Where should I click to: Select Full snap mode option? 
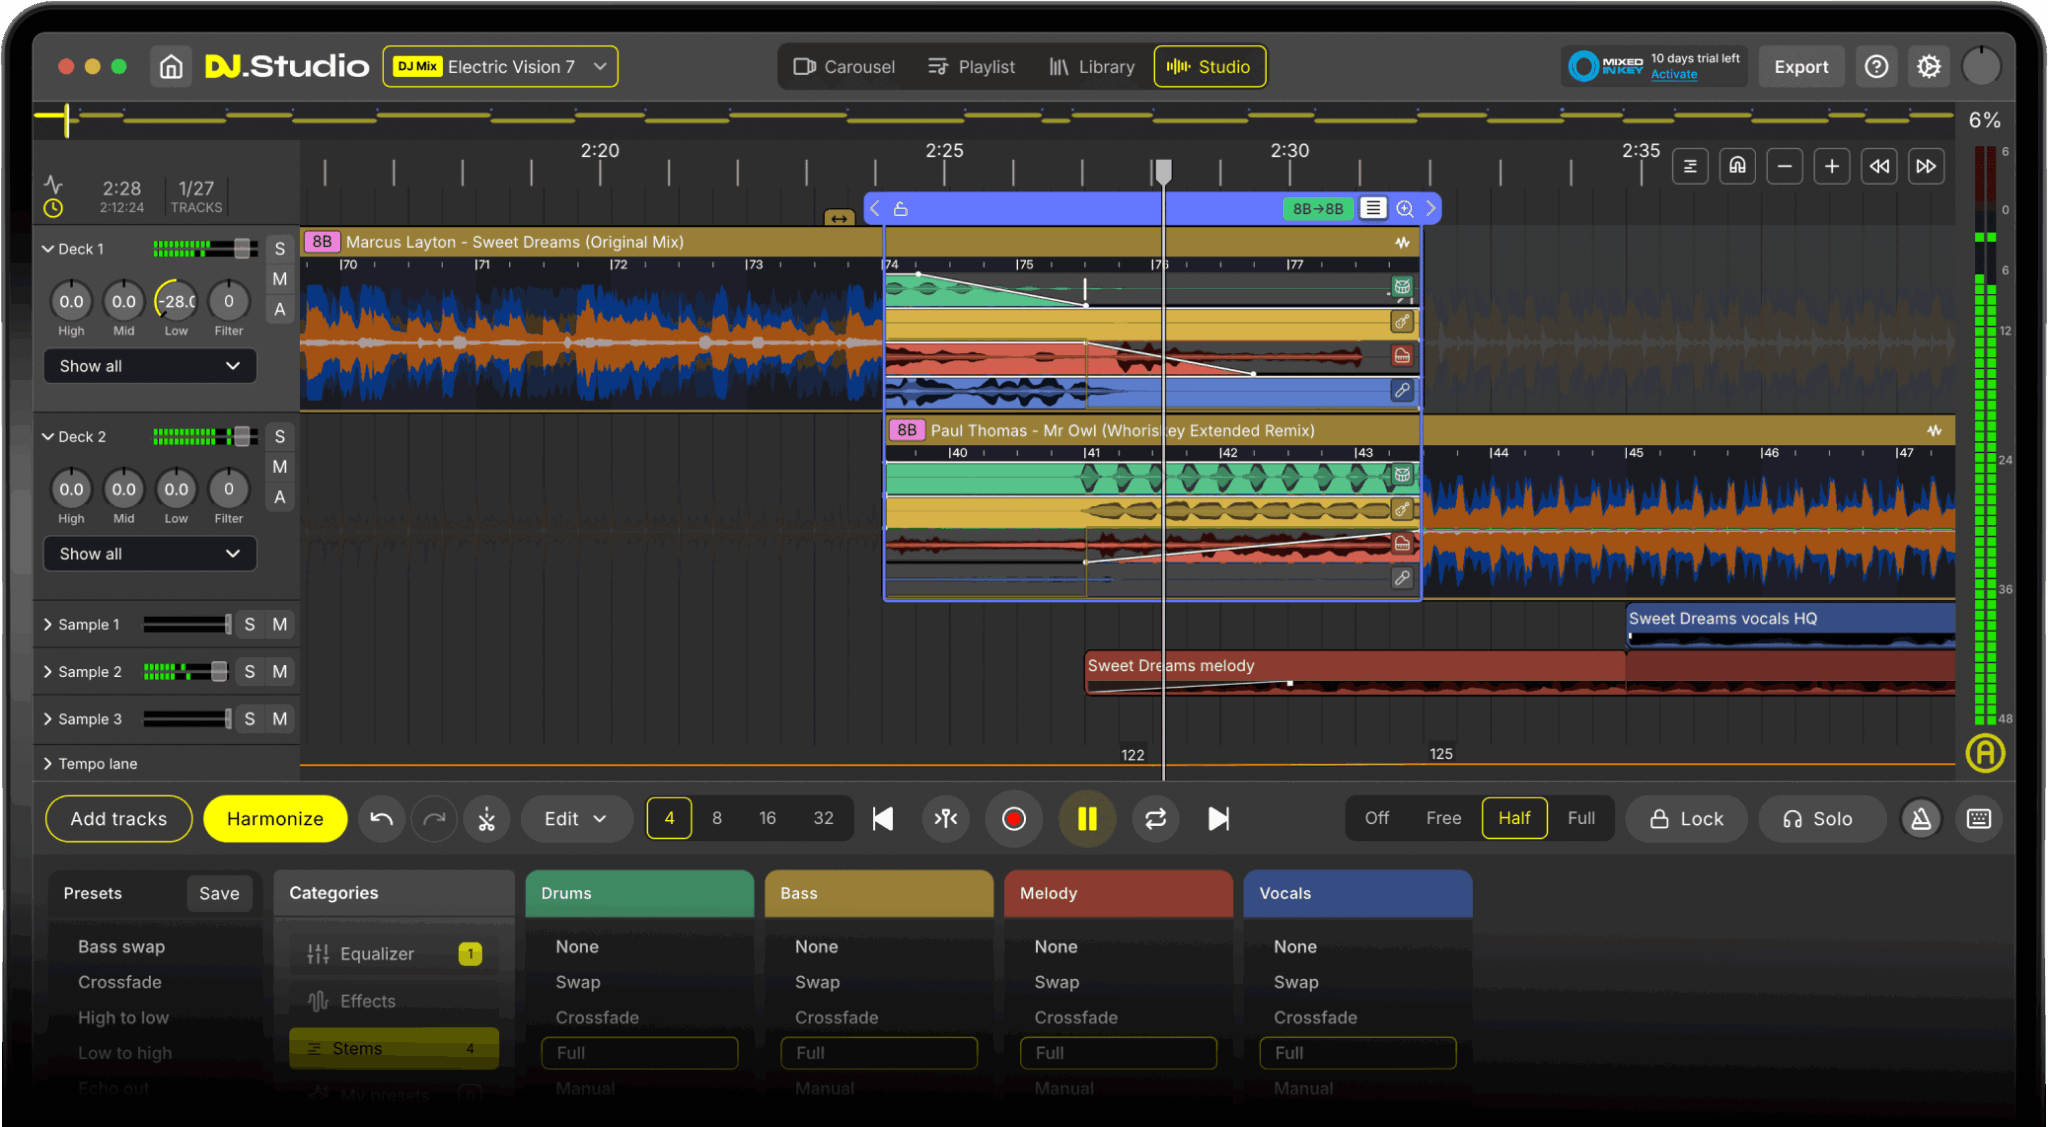(x=1580, y=818)
